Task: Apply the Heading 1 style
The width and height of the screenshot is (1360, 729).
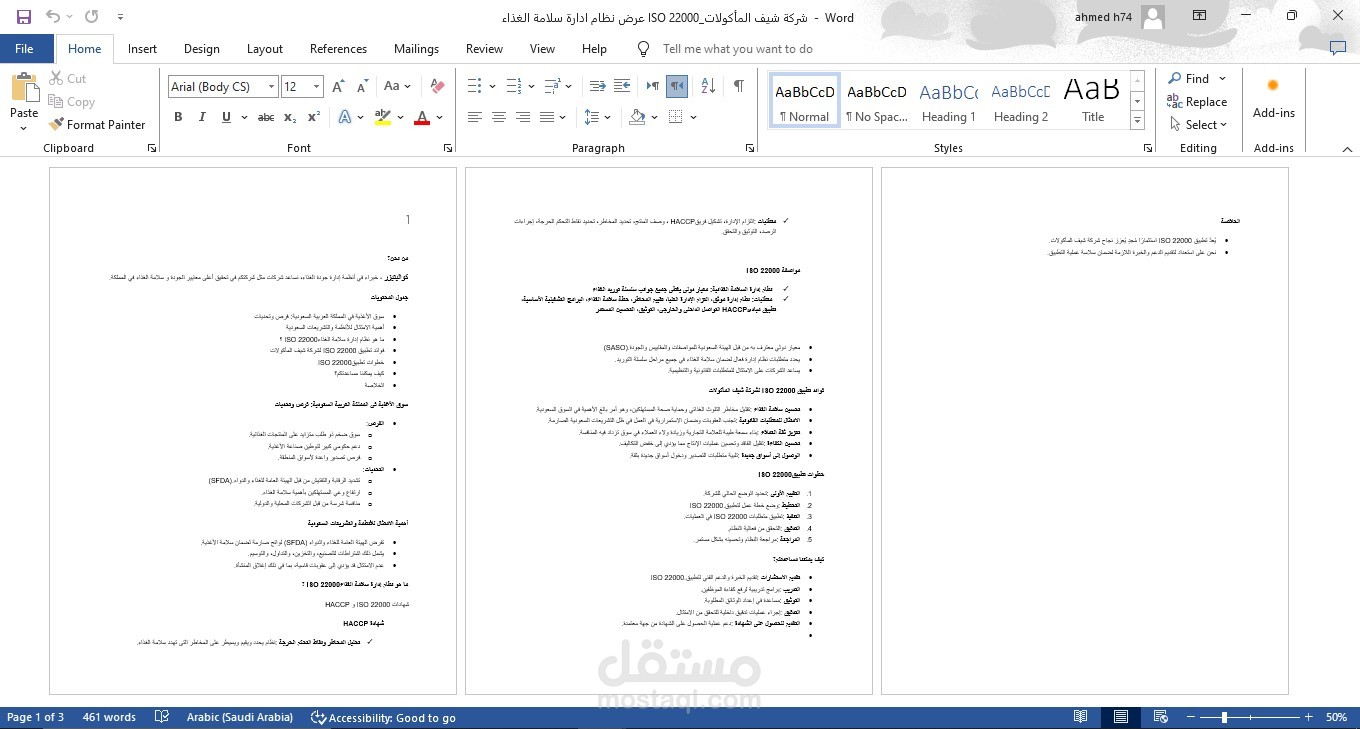Action: pos(949,100)
